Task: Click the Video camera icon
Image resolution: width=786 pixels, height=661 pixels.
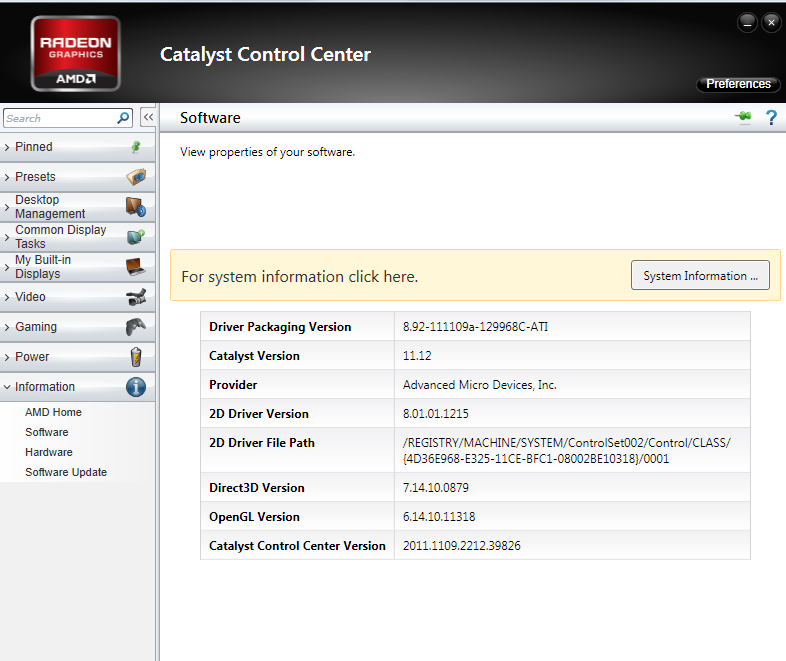Action: click(x=136, y=297)
